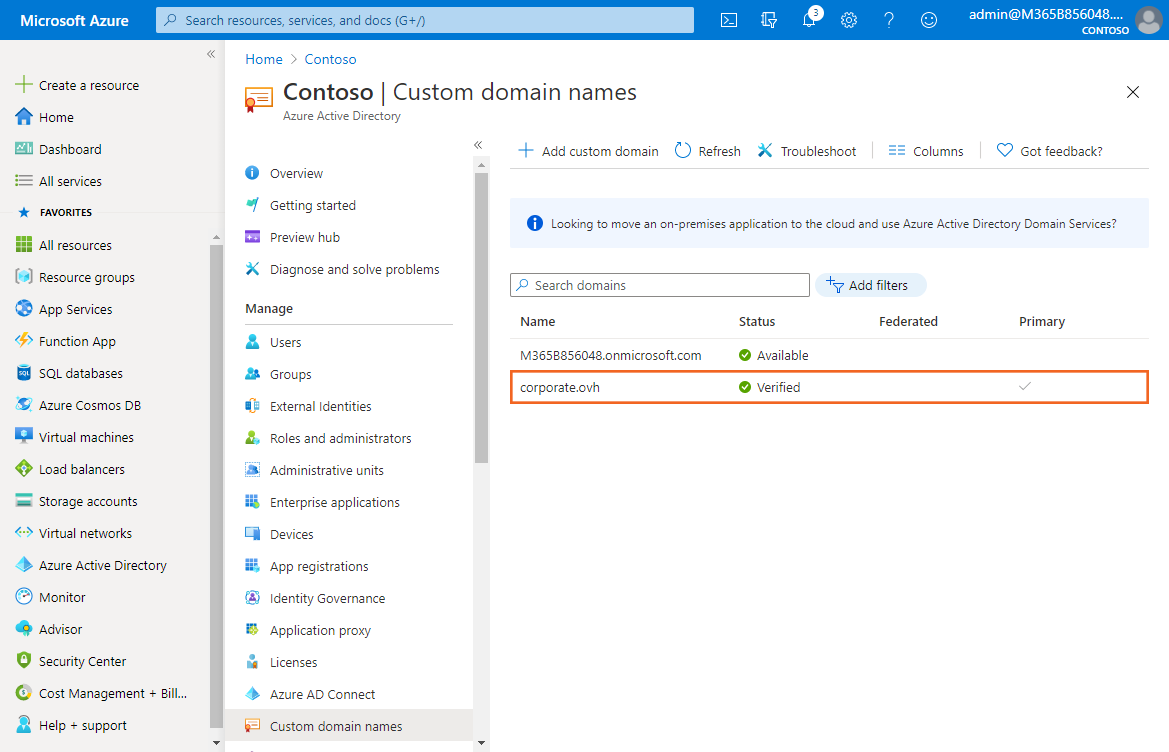Open Home breadcrumb link
The width and height of the screenshot is (1169, 752).
point(264,59)
